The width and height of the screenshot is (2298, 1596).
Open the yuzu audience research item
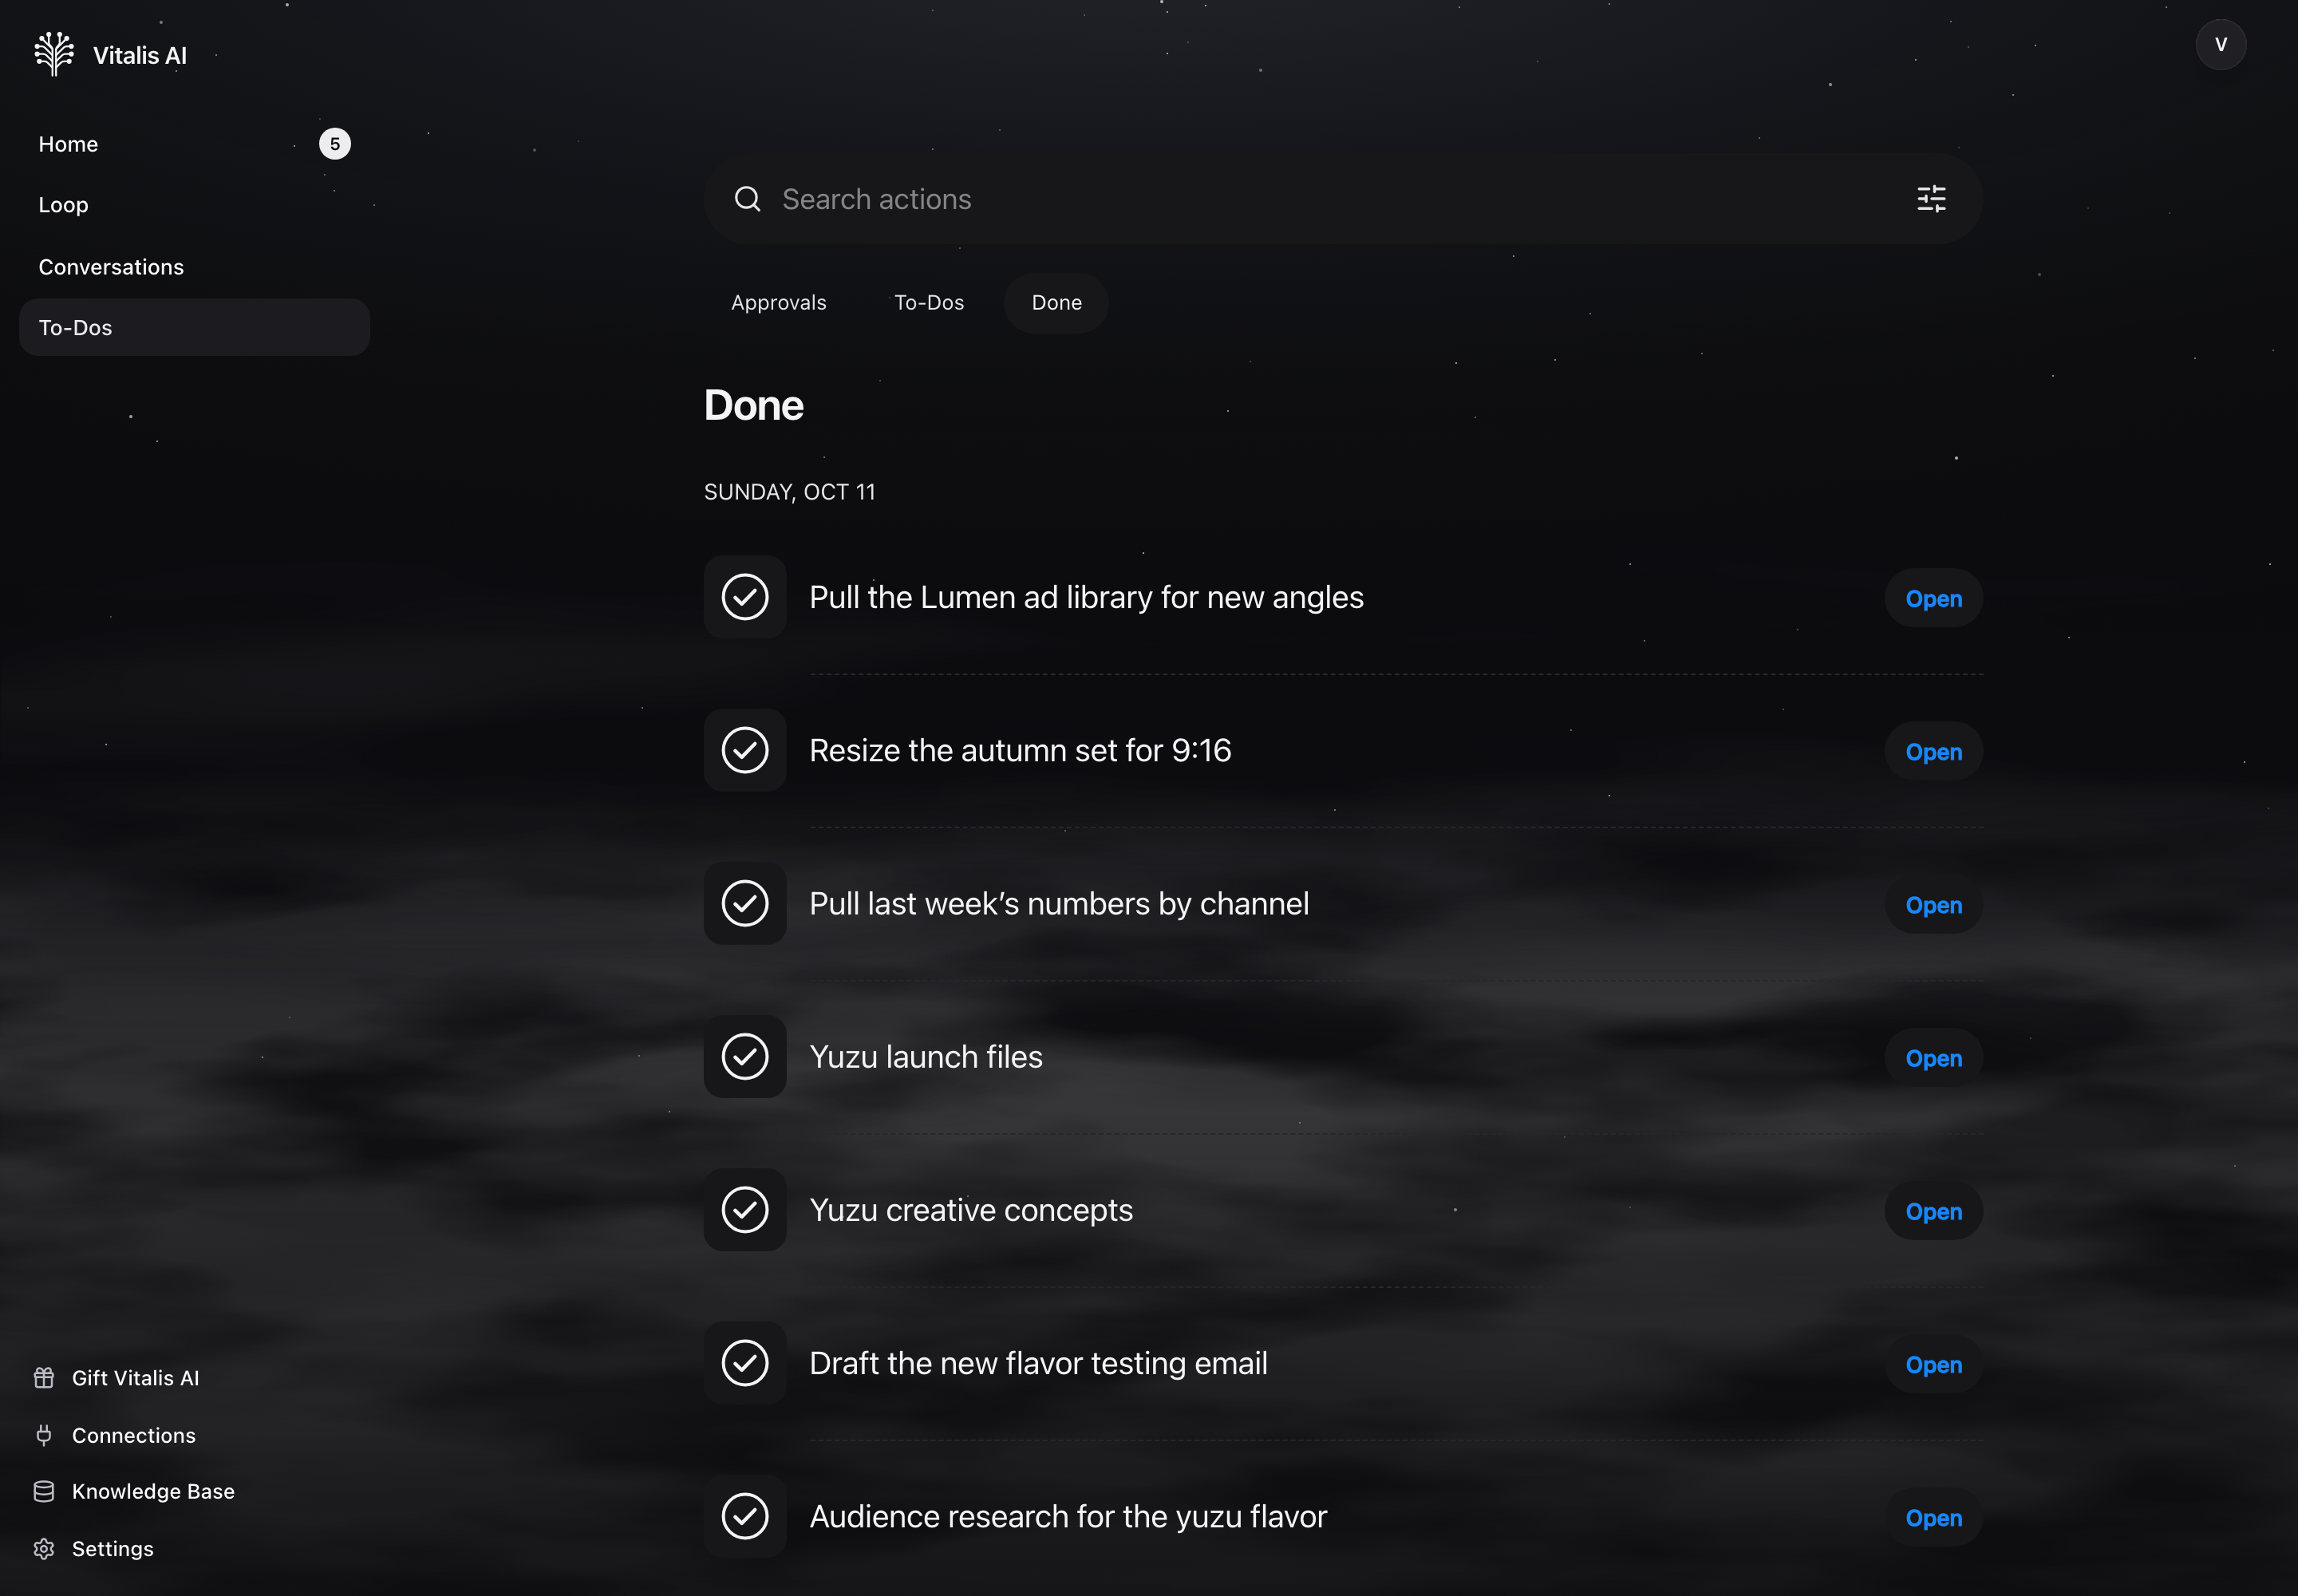(x=1933, y=1518)
